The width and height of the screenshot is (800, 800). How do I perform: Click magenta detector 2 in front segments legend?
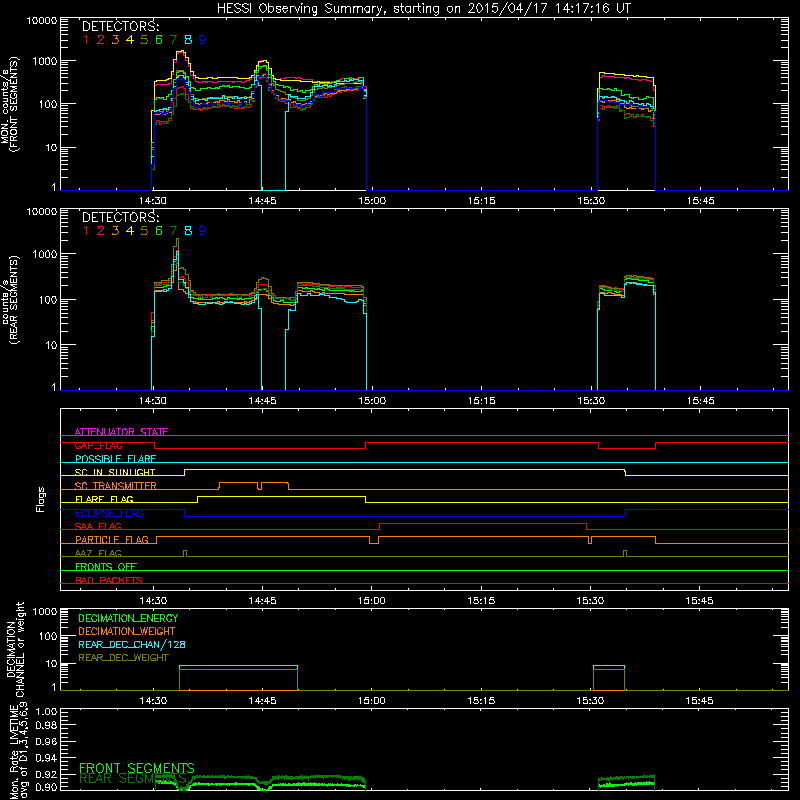101,39
